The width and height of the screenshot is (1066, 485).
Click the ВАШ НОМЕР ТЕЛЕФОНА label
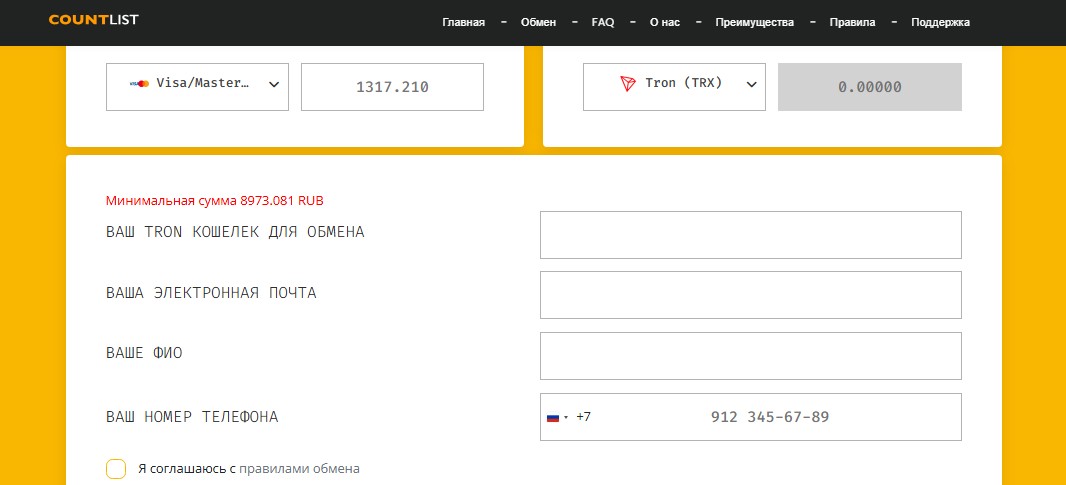[192, 417]
